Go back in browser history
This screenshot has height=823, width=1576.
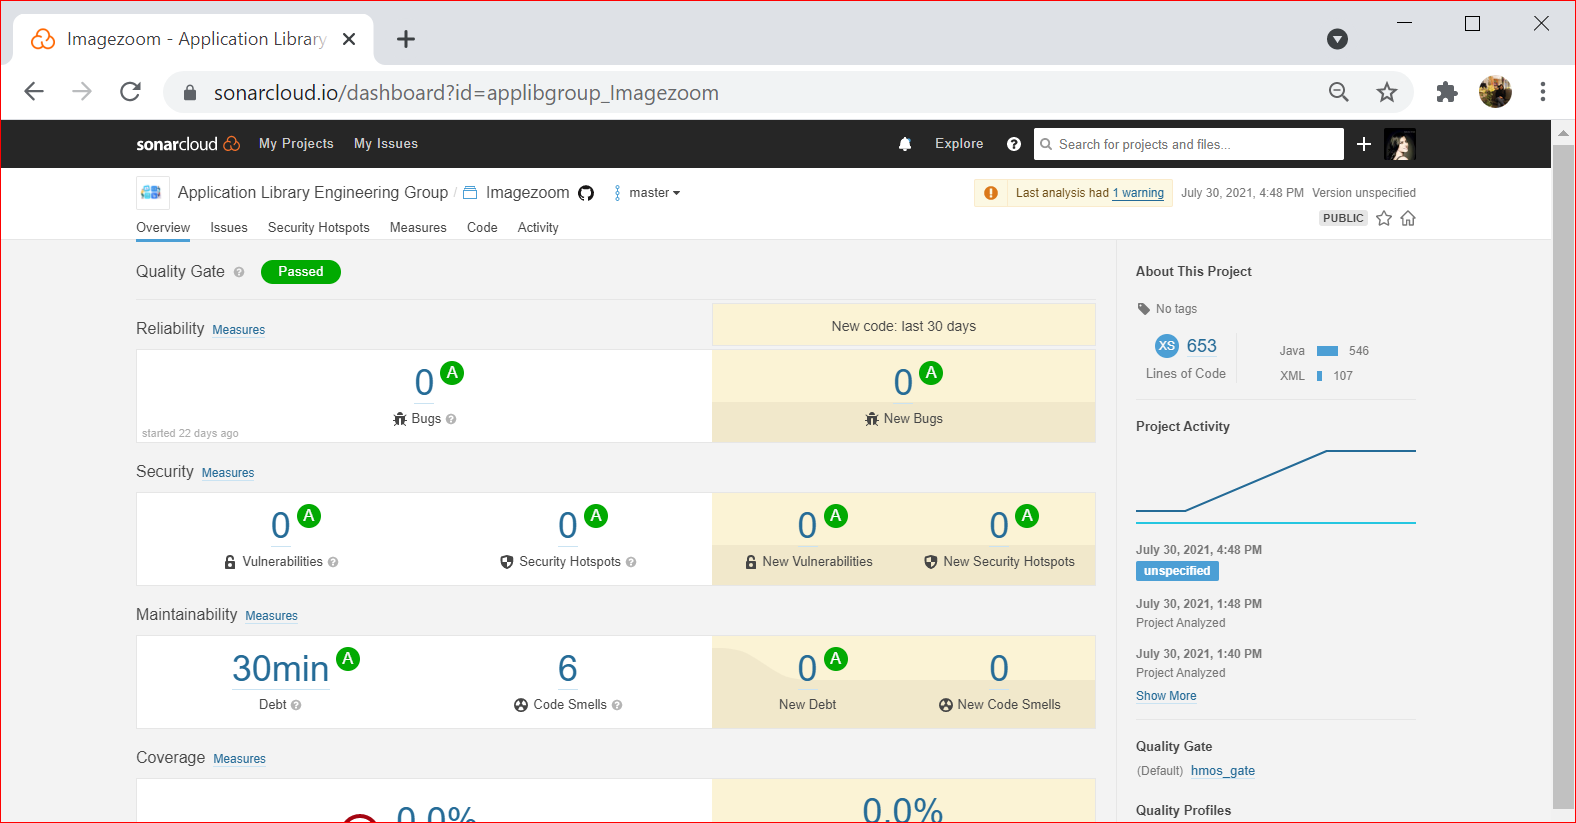click(34, 92)
